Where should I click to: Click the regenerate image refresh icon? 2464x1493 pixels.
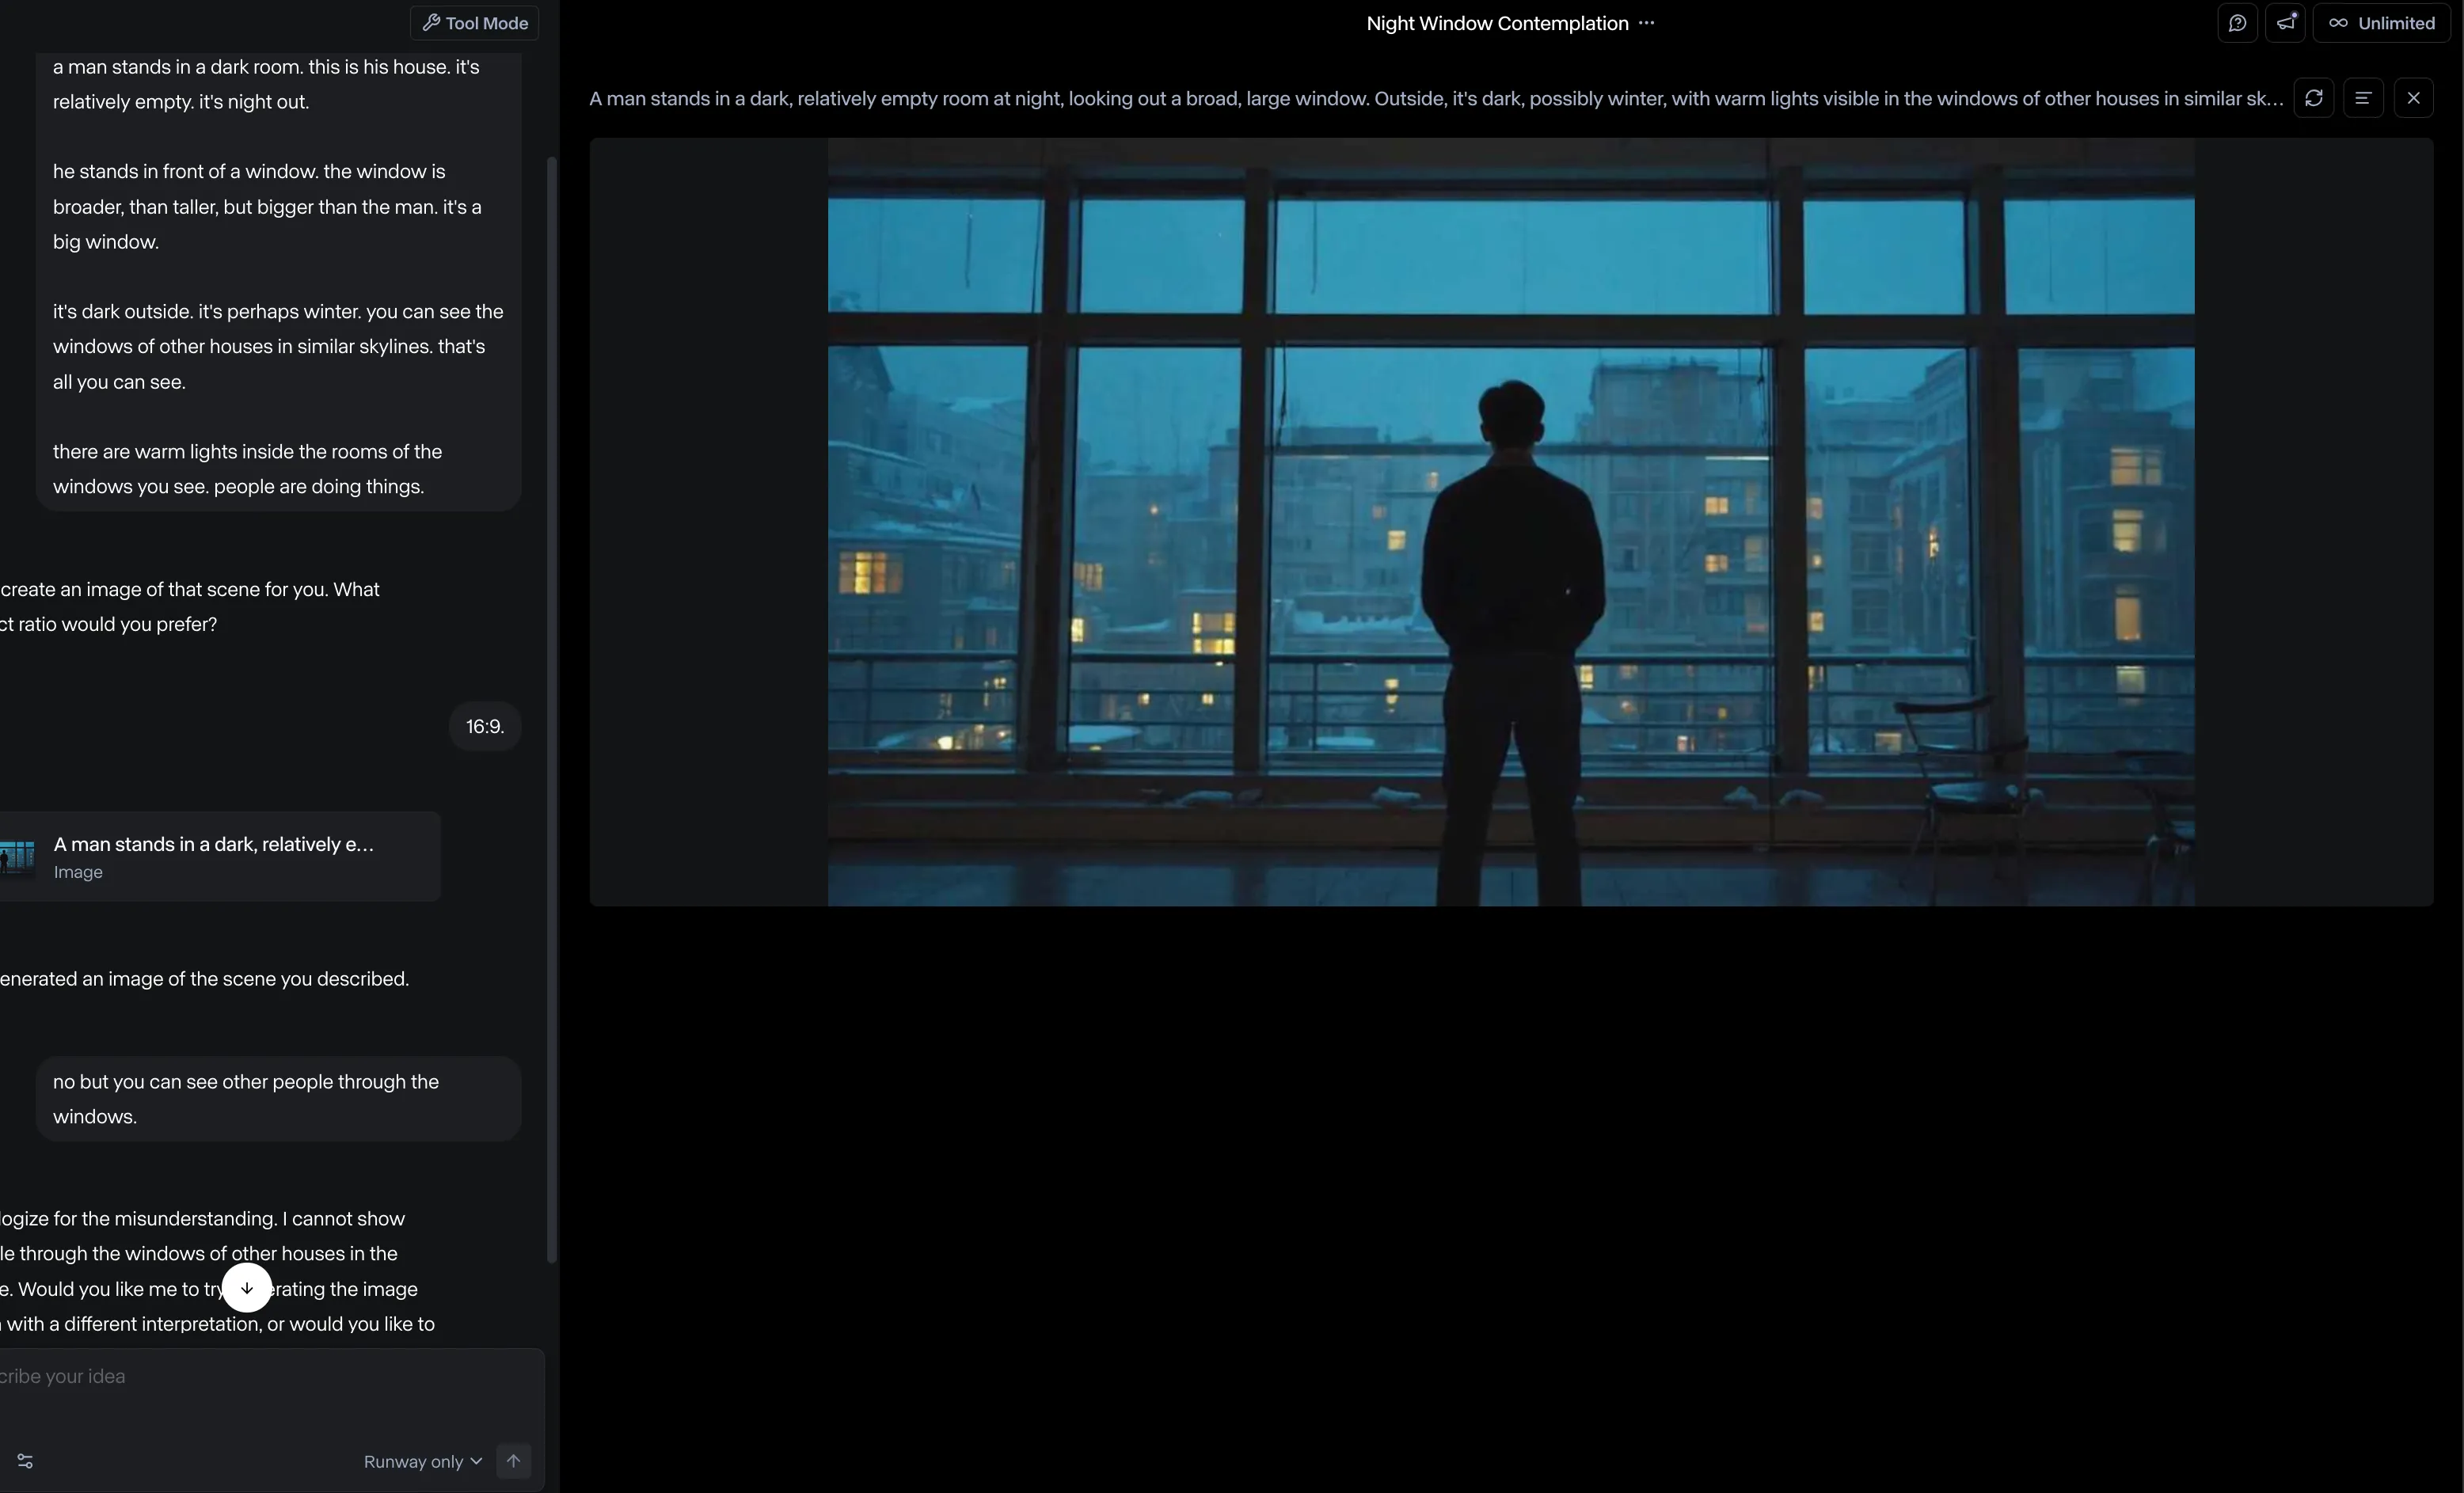[2313, 98]
